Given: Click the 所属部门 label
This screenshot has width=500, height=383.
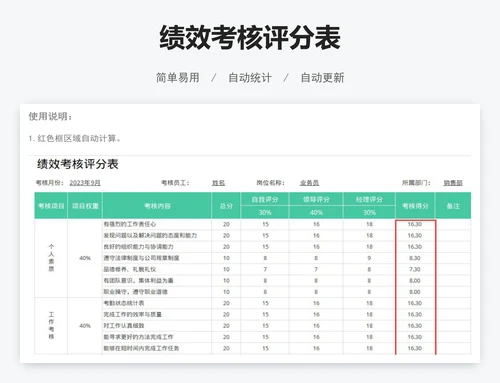Looking at the screenshot, I should [416, 183].
